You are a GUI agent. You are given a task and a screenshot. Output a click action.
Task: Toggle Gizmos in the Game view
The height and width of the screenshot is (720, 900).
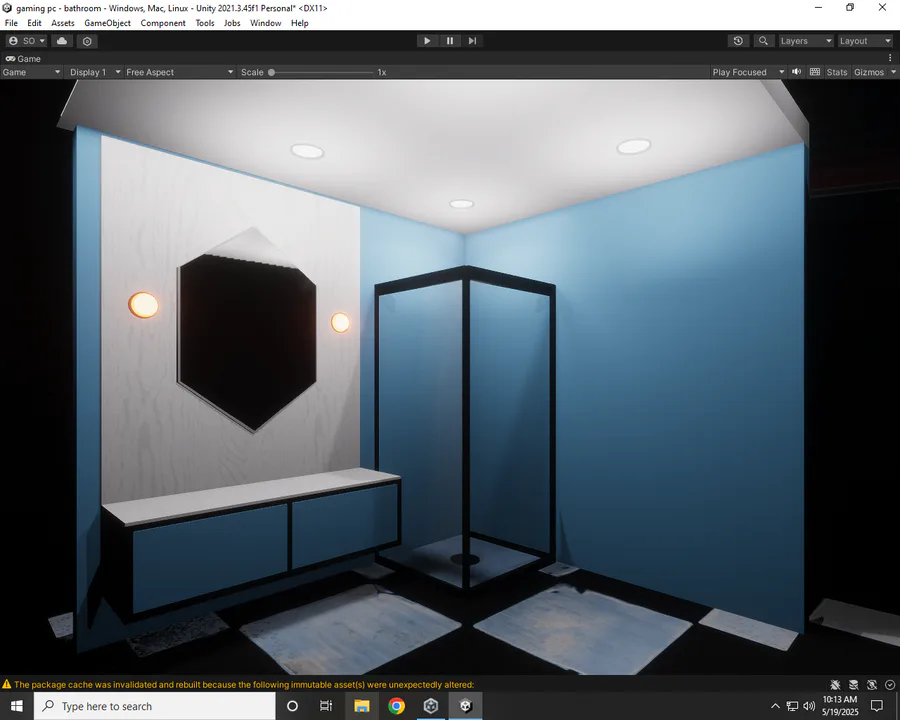tap(869, 72)
